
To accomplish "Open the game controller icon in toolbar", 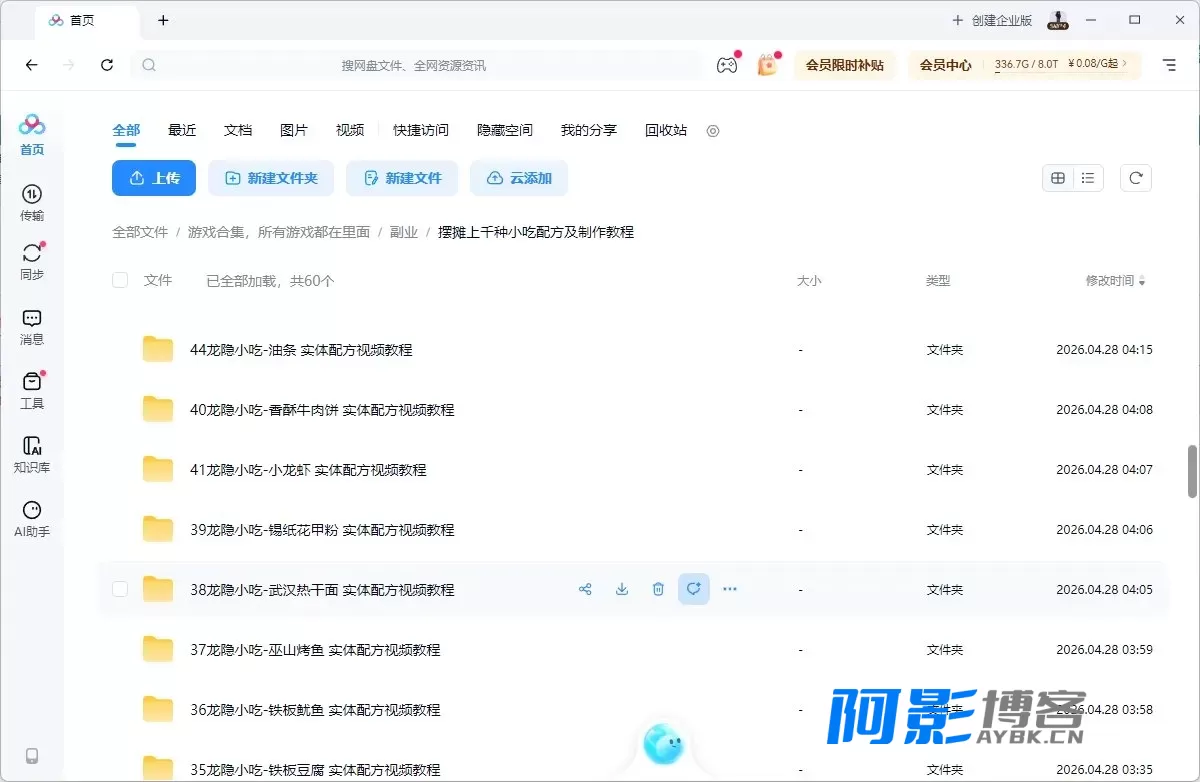I will click(727, 65).
